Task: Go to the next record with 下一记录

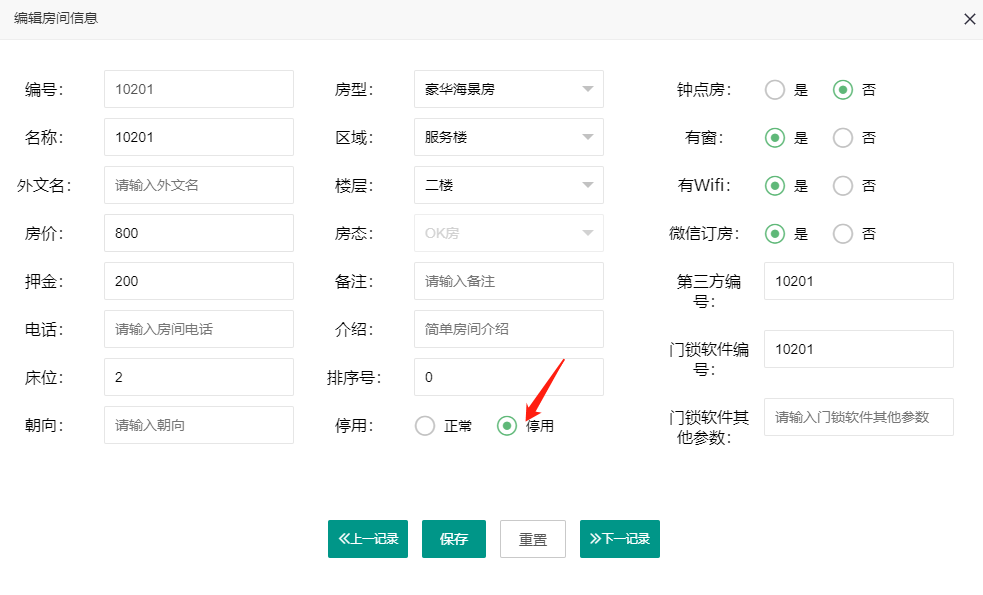Action: click(x=620, y=539)
